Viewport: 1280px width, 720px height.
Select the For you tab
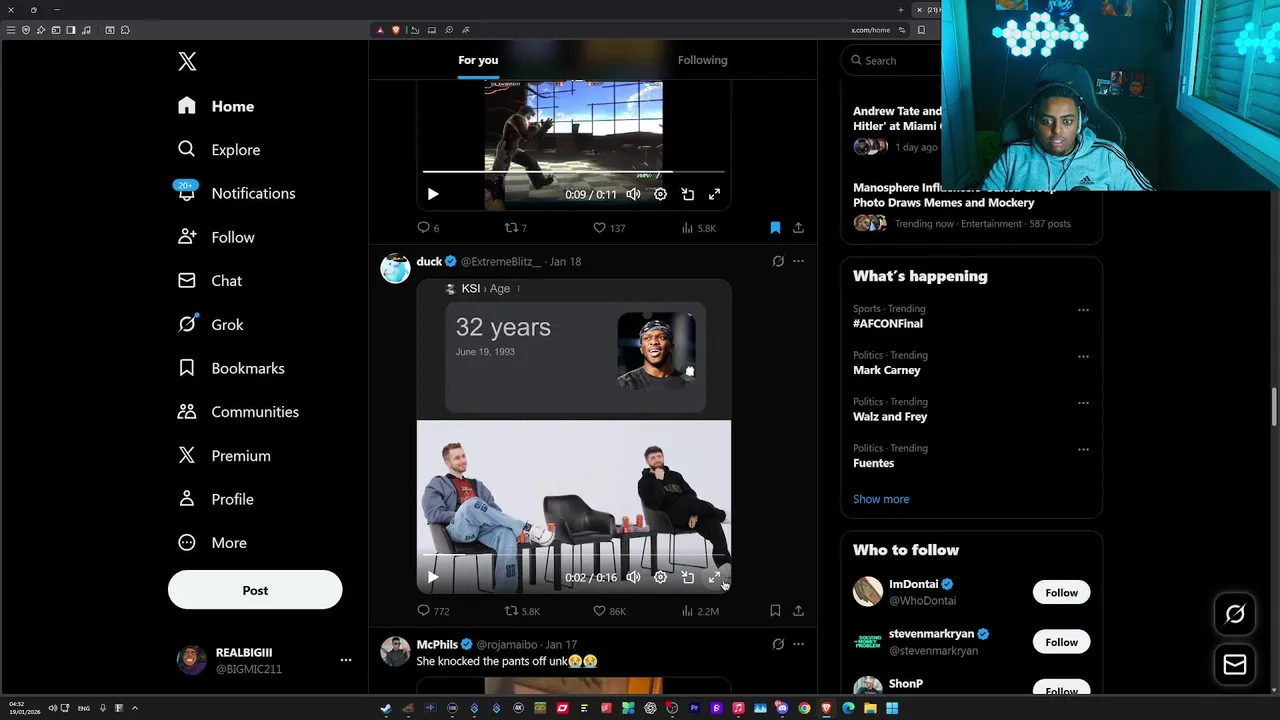[x=478, y=60]
